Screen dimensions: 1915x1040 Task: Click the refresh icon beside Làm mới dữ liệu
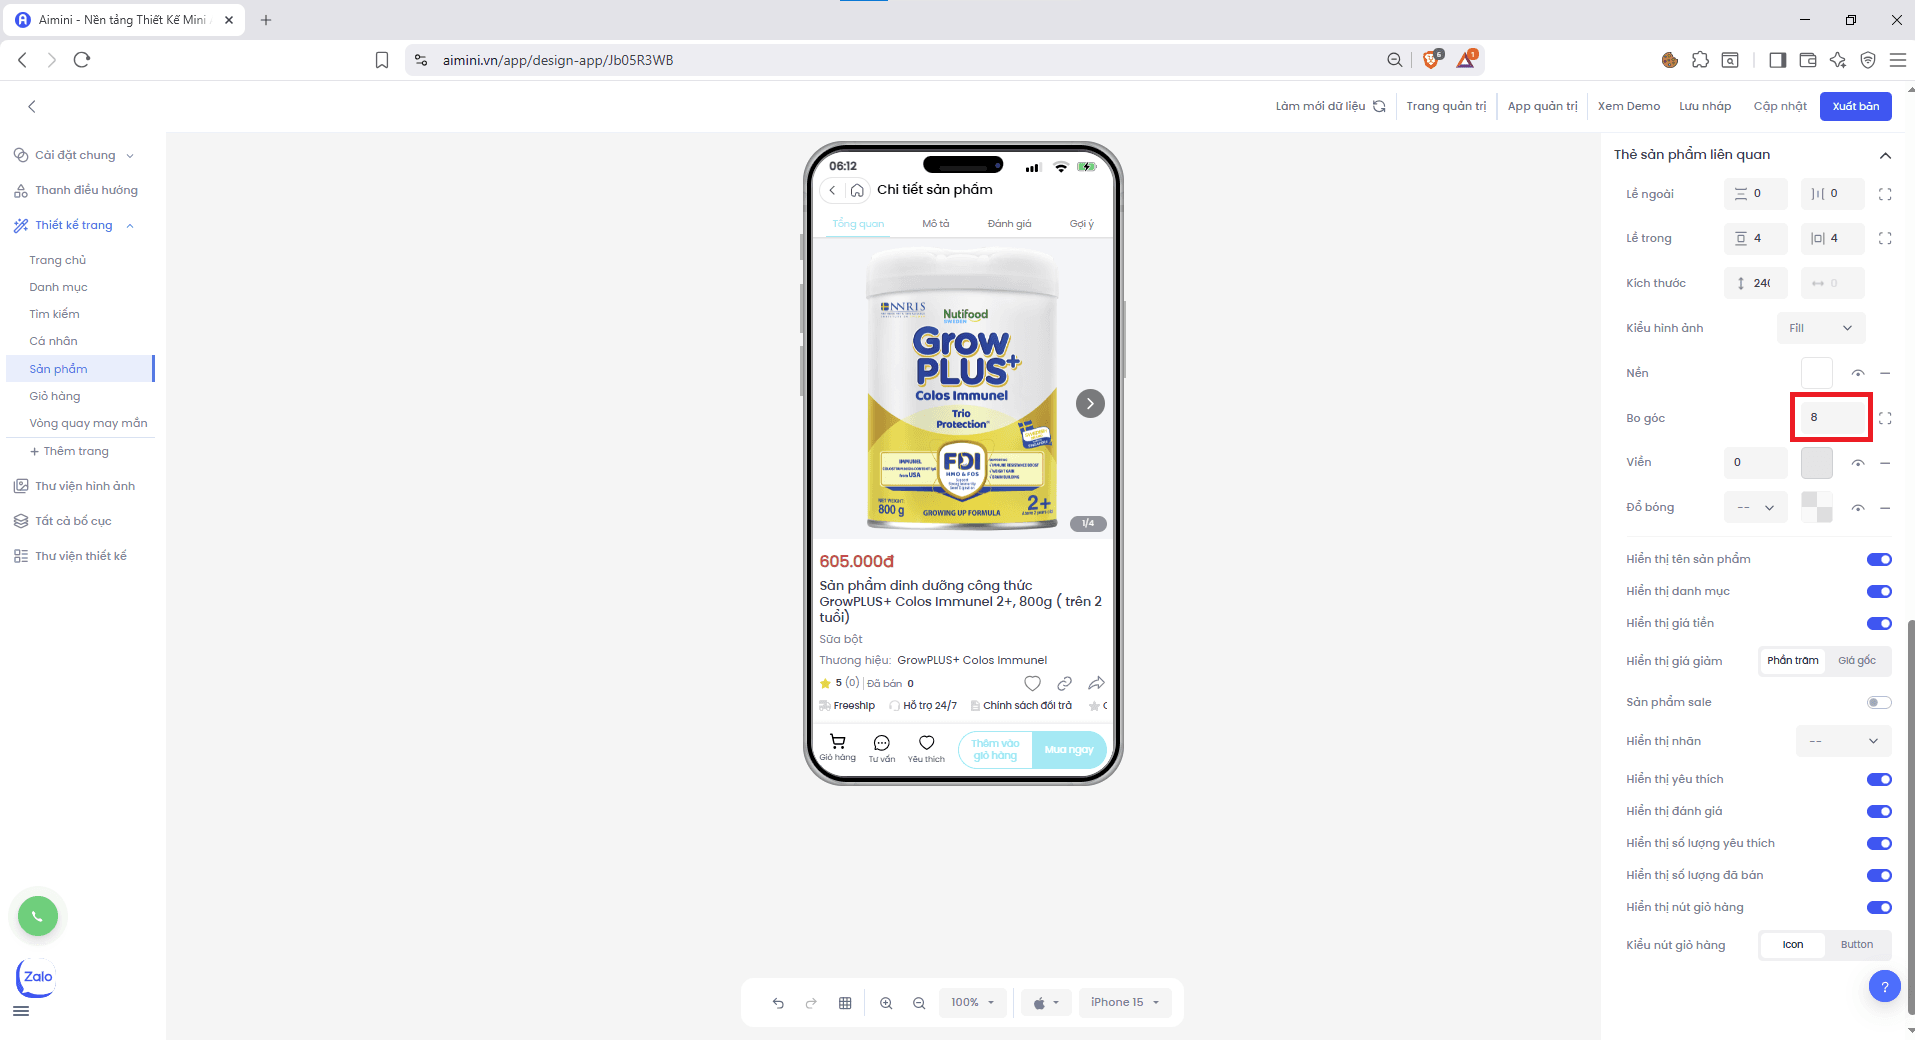(1380, 106)
